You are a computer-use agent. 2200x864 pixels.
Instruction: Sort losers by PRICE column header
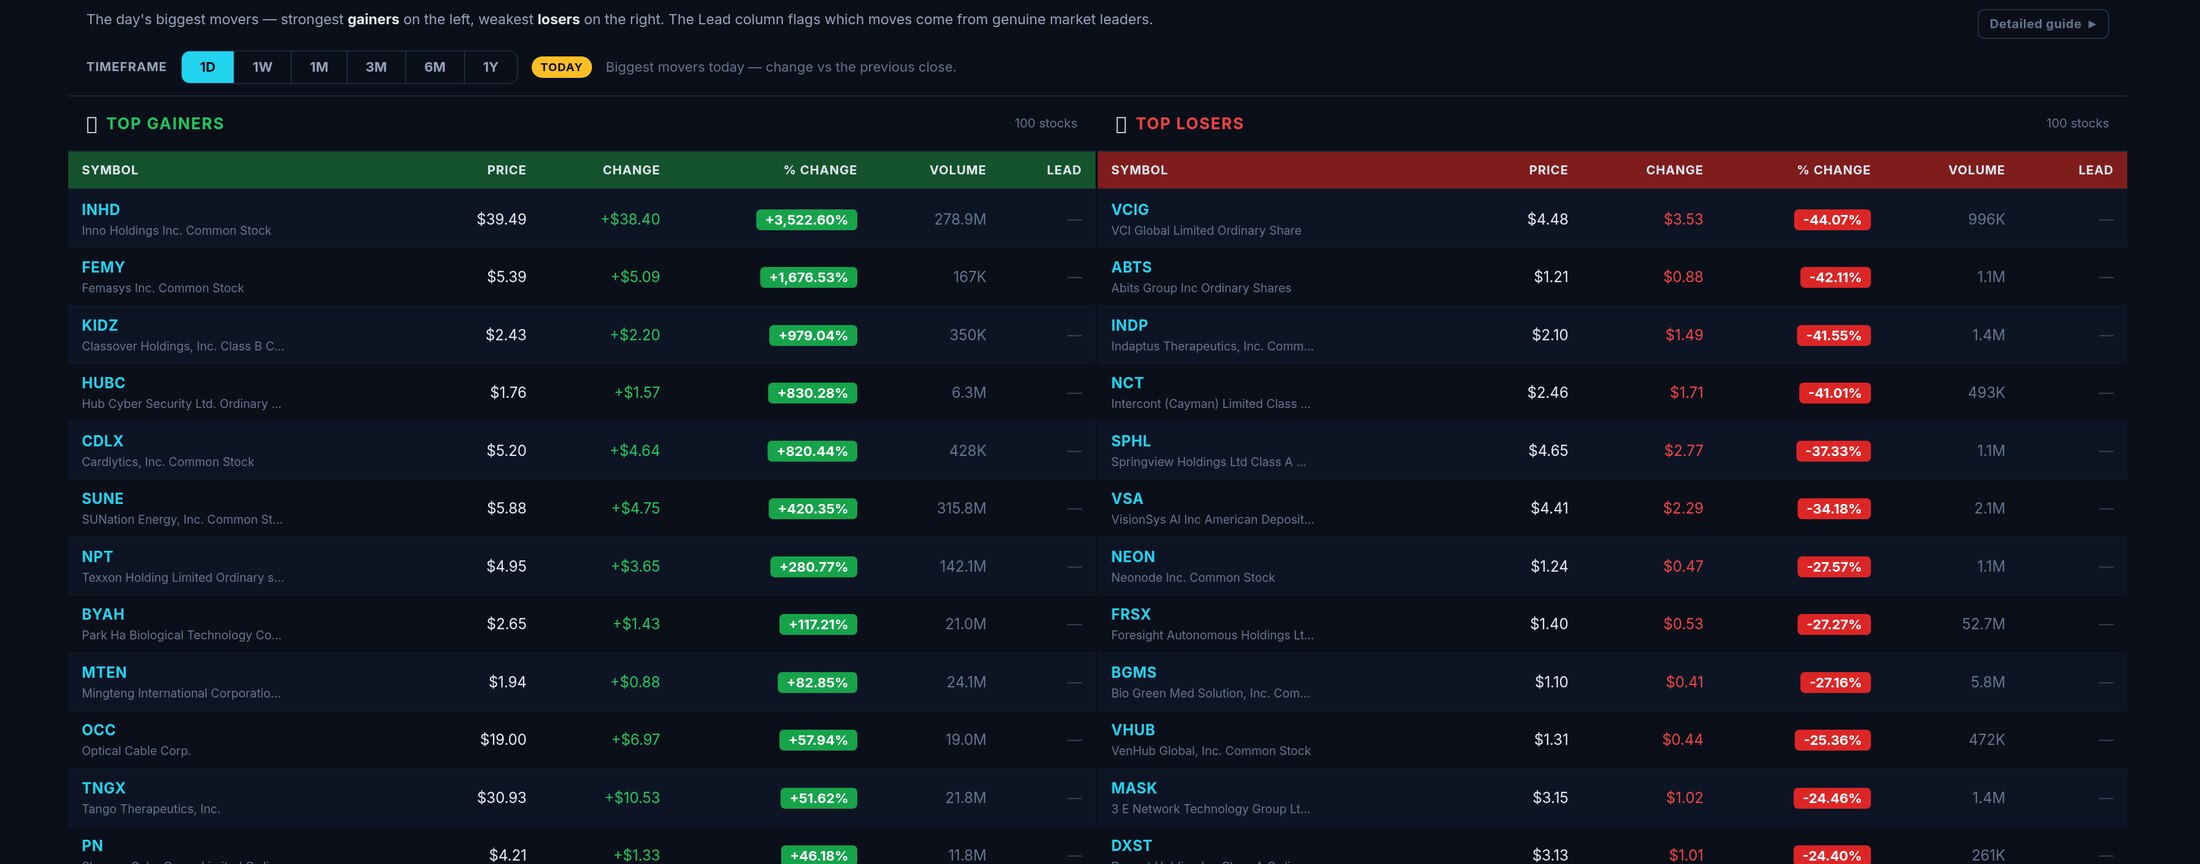[1548, 170]
